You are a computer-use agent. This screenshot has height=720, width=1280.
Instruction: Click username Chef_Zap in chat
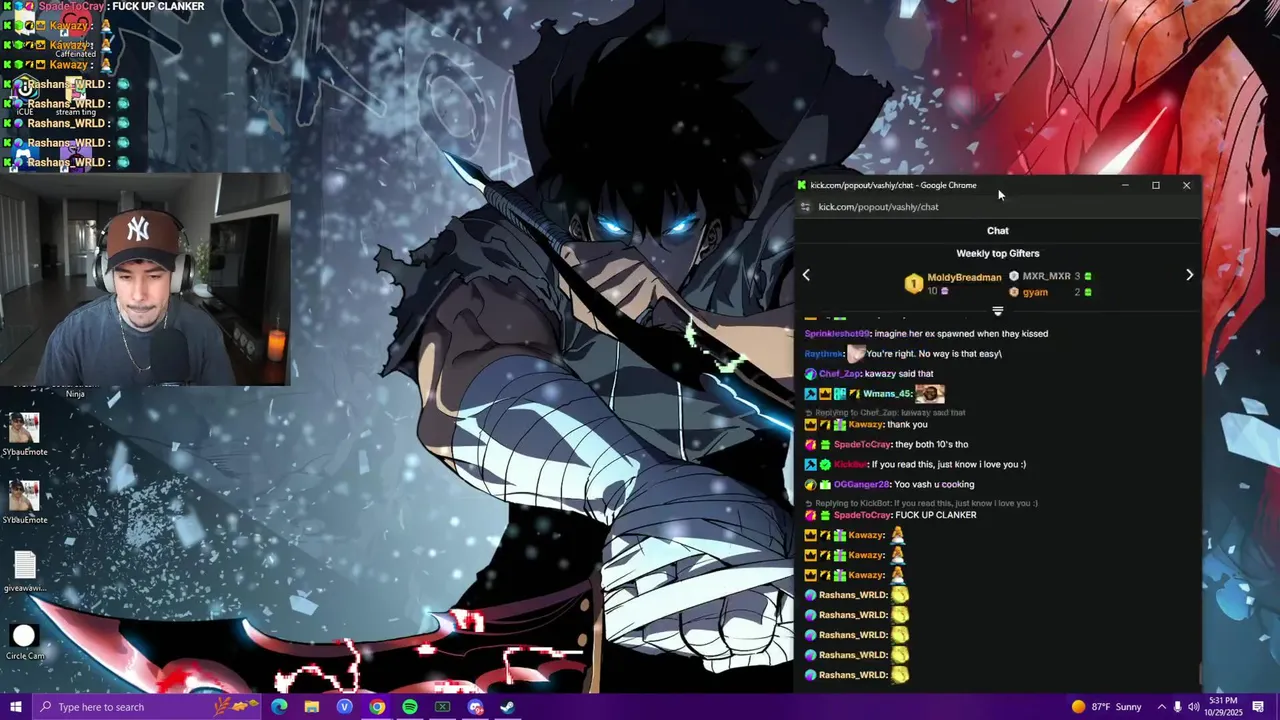pyautogui.click(x=840, y=374)
